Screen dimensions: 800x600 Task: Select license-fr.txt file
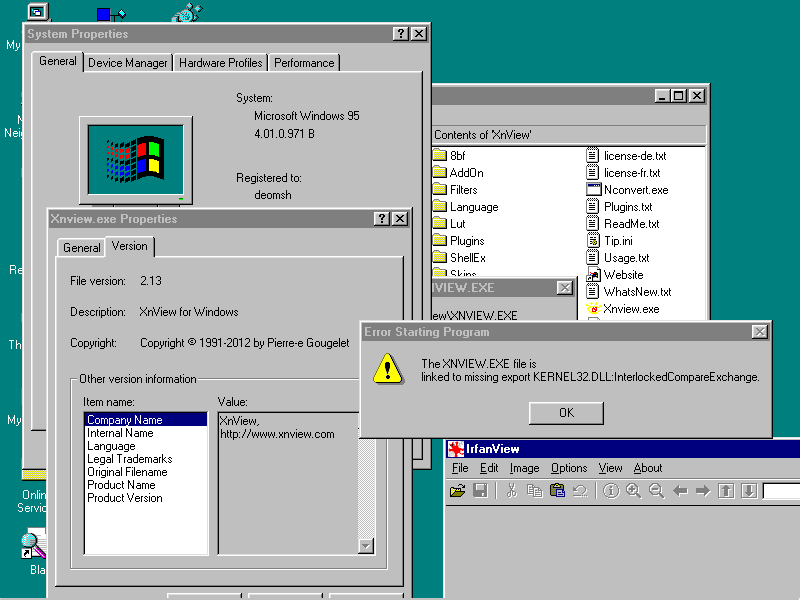tap(623, 173)
